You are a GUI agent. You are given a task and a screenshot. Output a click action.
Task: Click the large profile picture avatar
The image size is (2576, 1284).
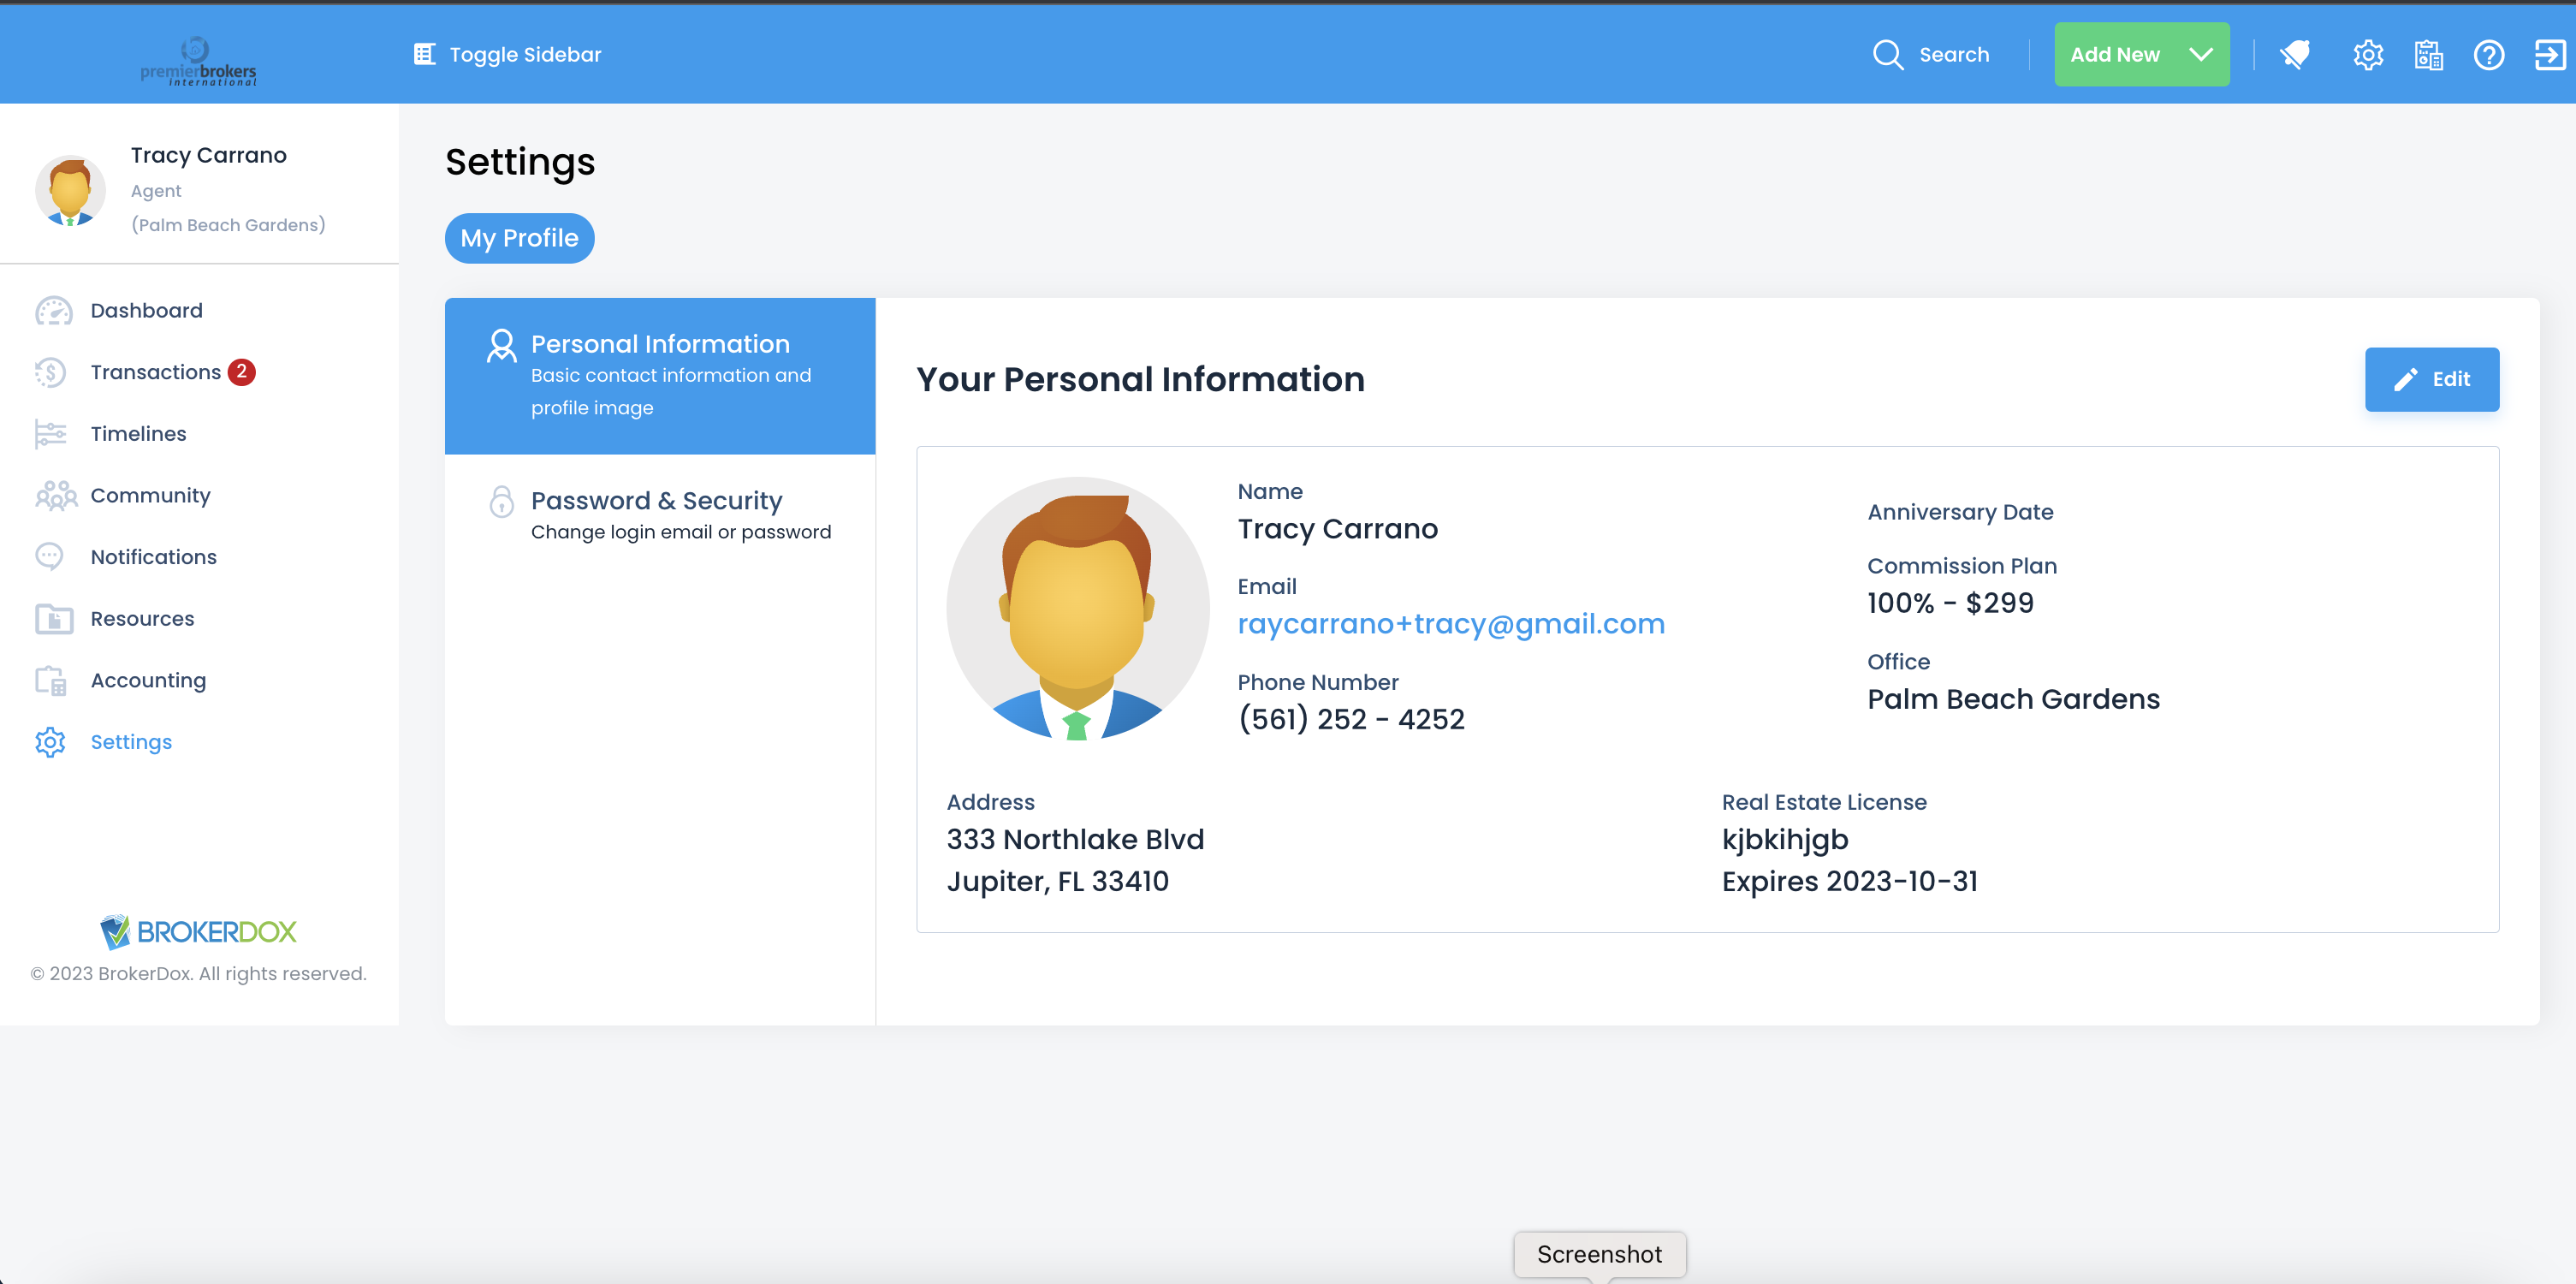[1077, 608]
